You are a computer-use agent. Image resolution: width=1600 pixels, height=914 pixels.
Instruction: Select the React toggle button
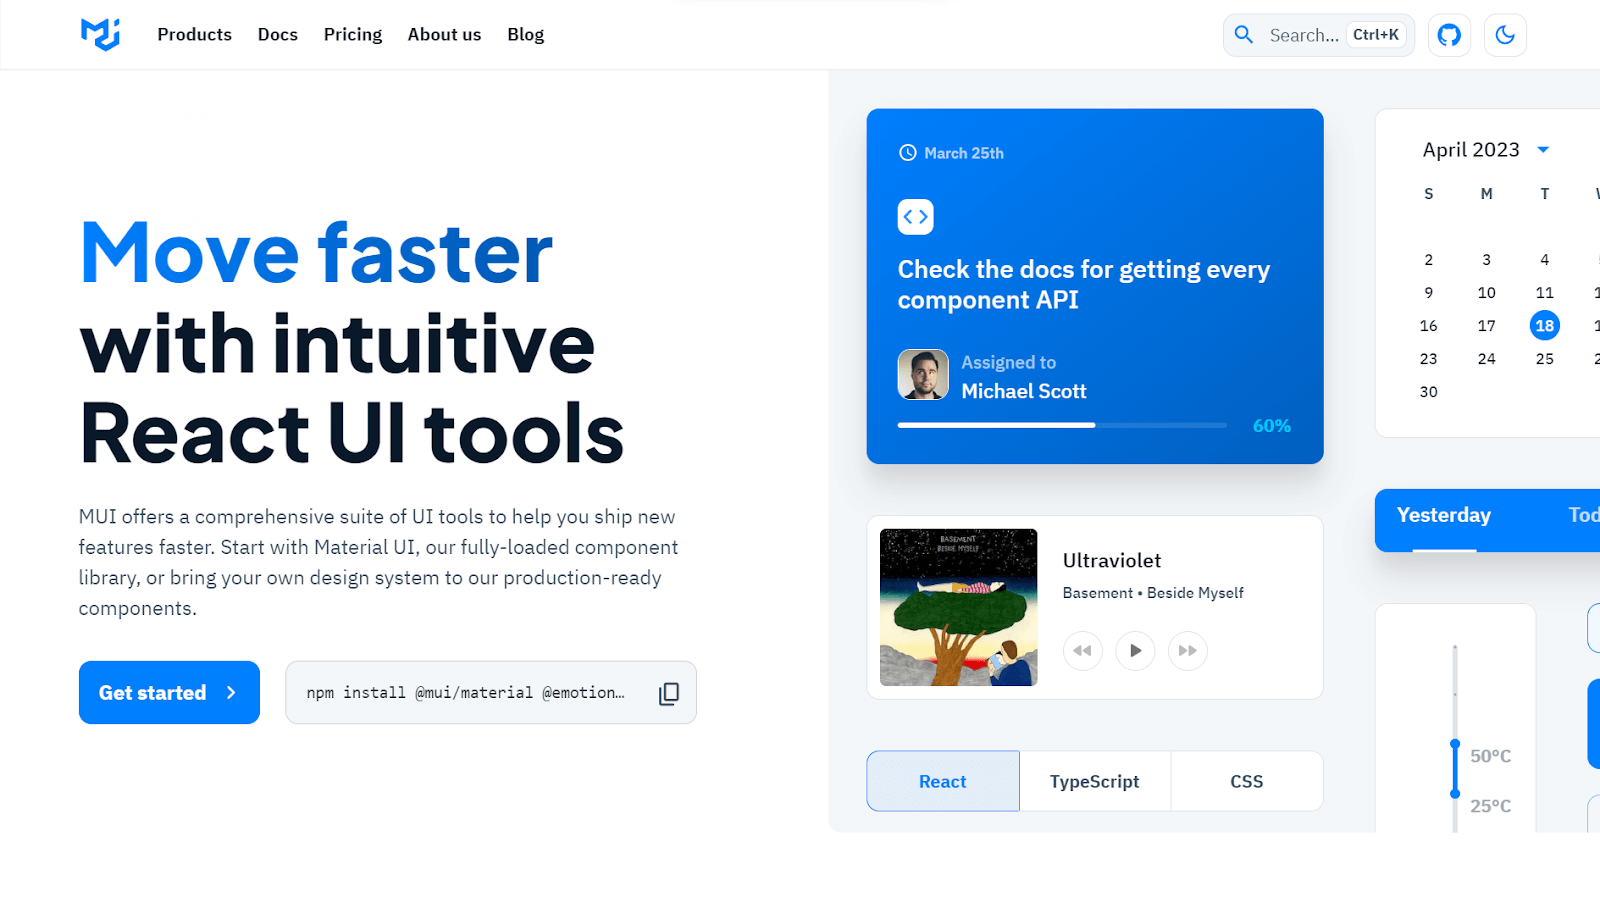pyautogui.click(x=943, y=782)
